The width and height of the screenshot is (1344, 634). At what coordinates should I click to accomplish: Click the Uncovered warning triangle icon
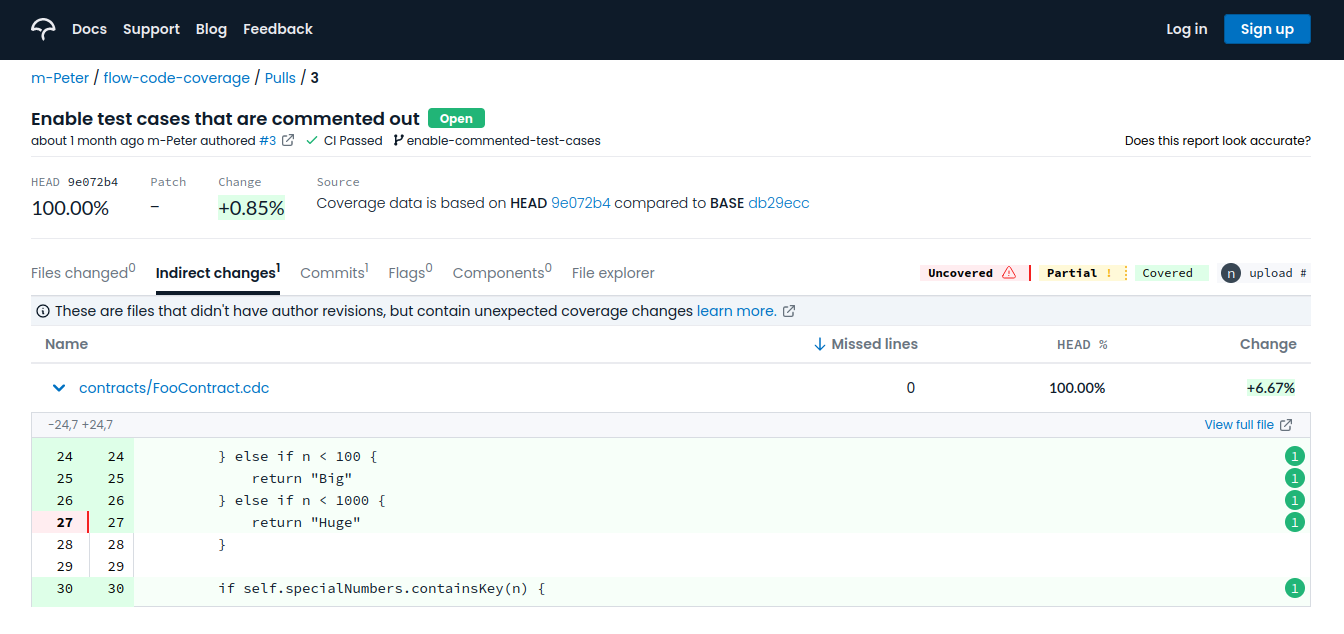[1009, 272]
